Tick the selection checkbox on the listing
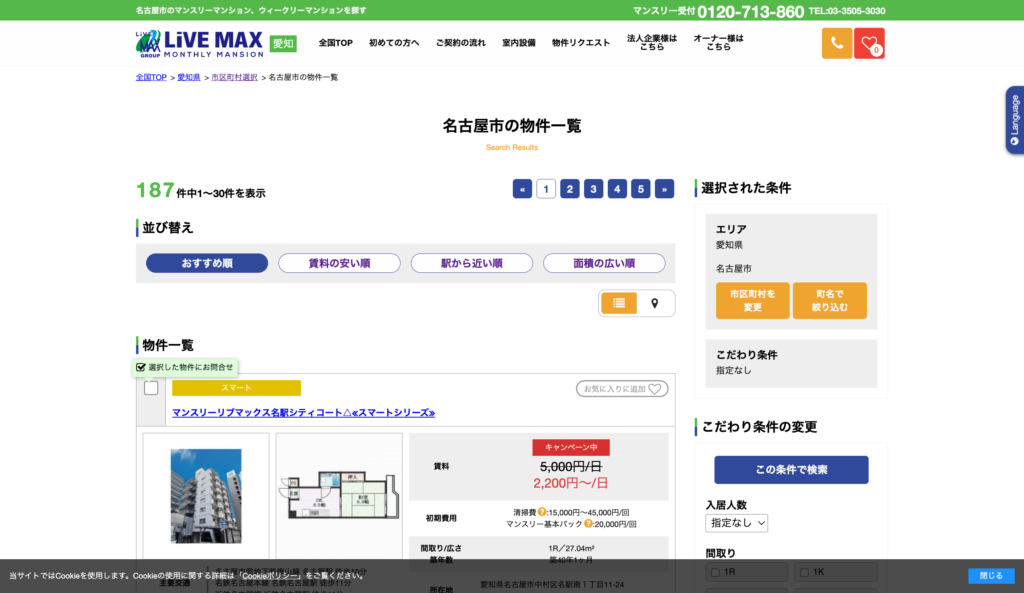This screenshot has height=593, width=1024. [x=151, y=388]
